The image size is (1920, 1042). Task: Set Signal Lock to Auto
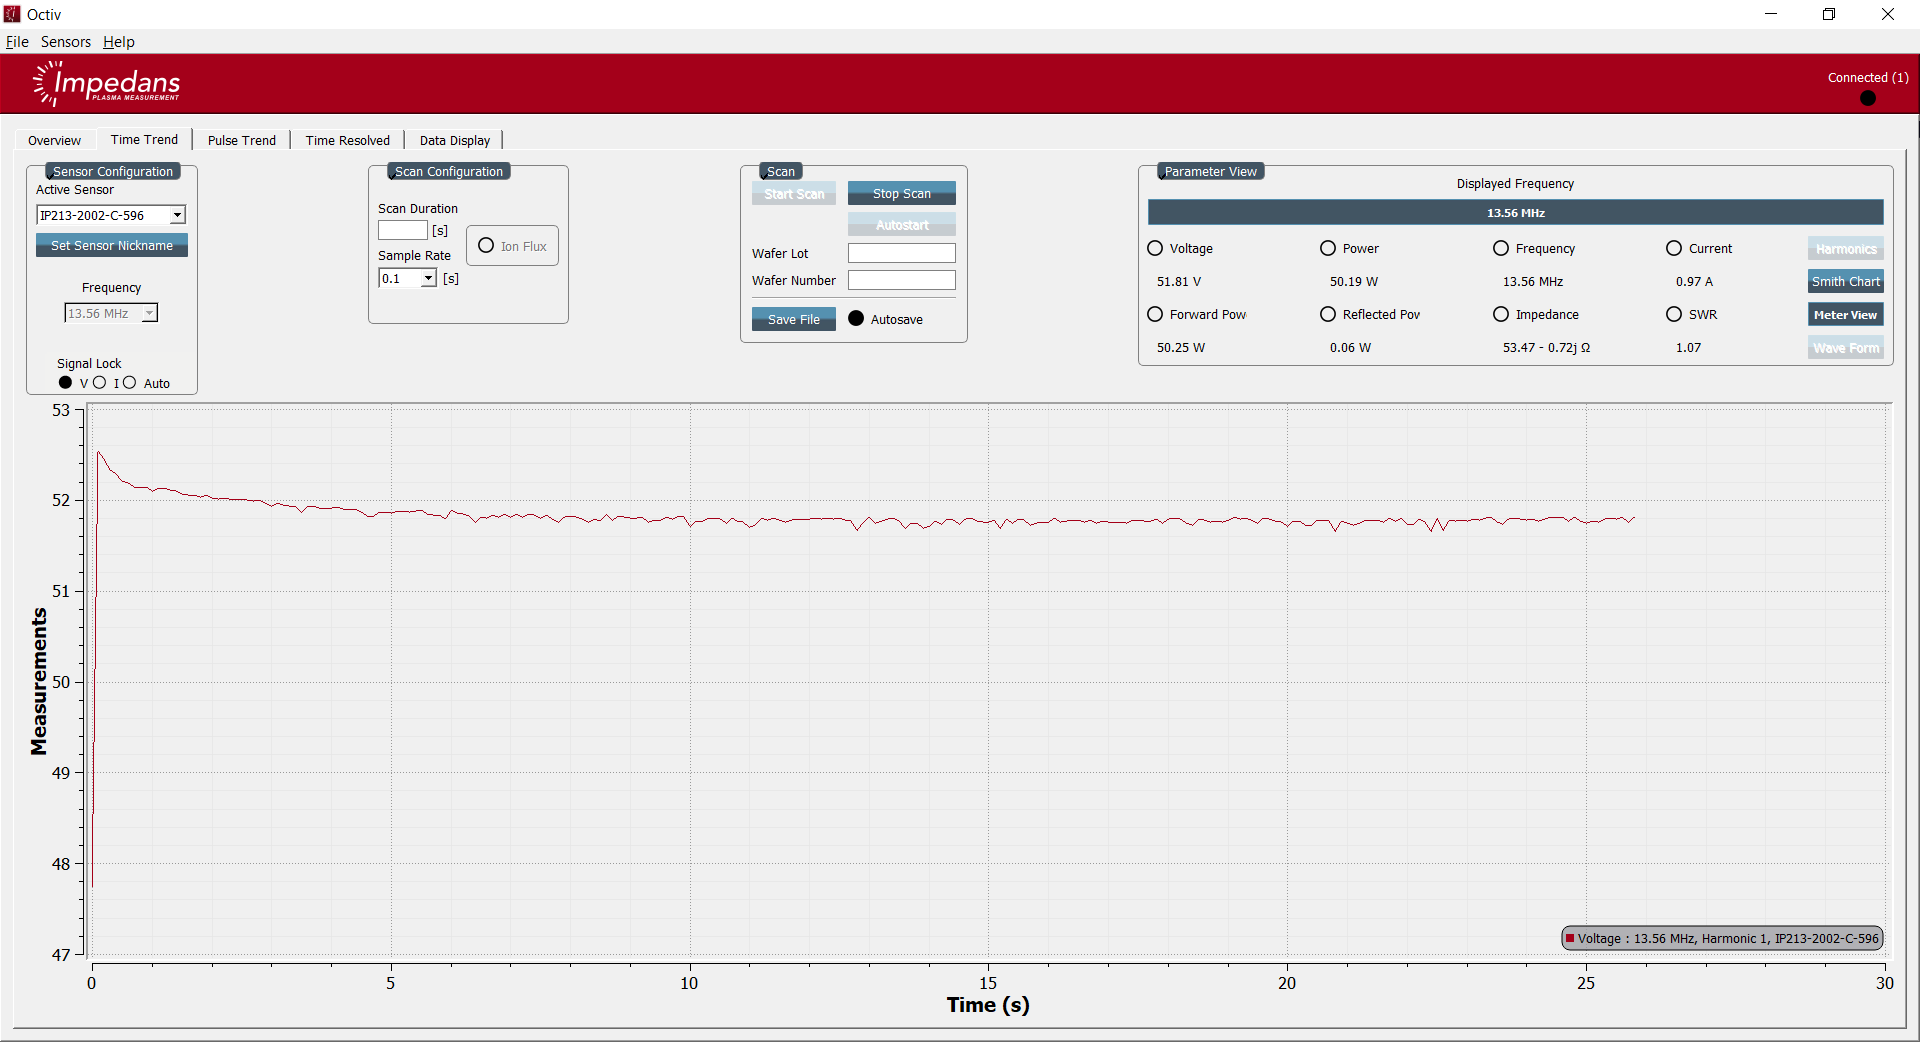[x=130, y=383]
